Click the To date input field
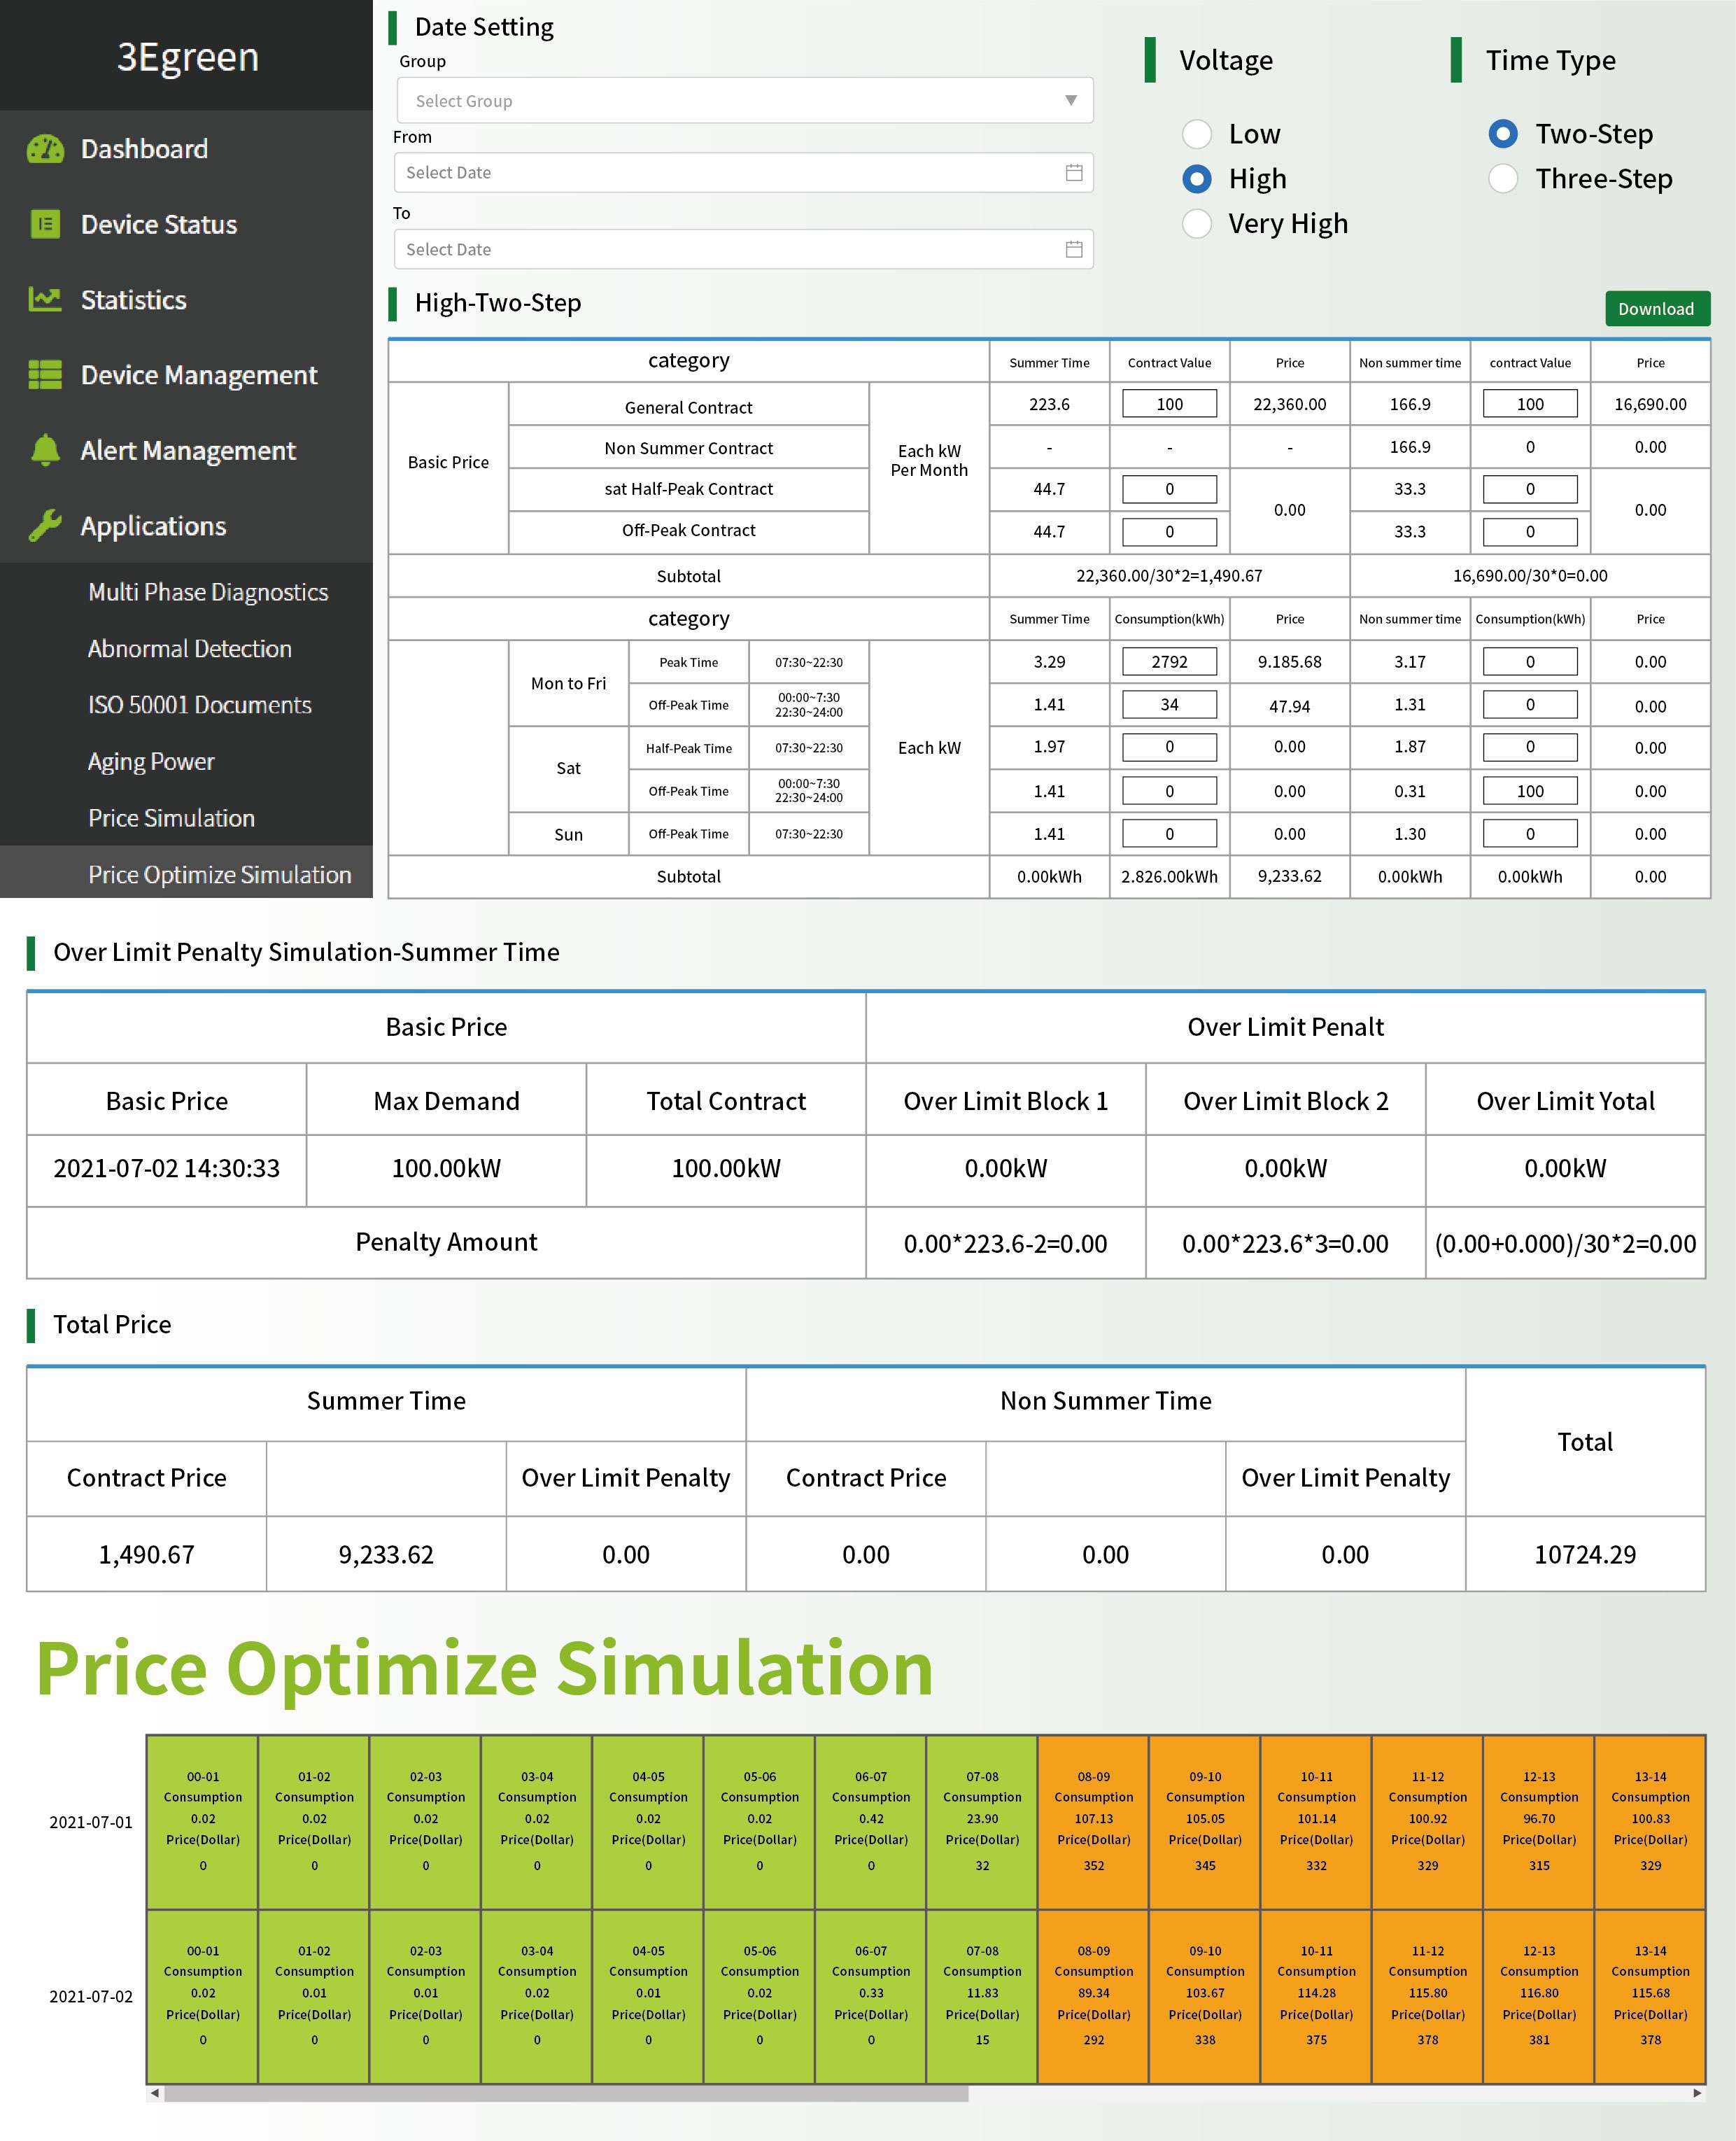1736x2141 pixels. click(744, 249)
